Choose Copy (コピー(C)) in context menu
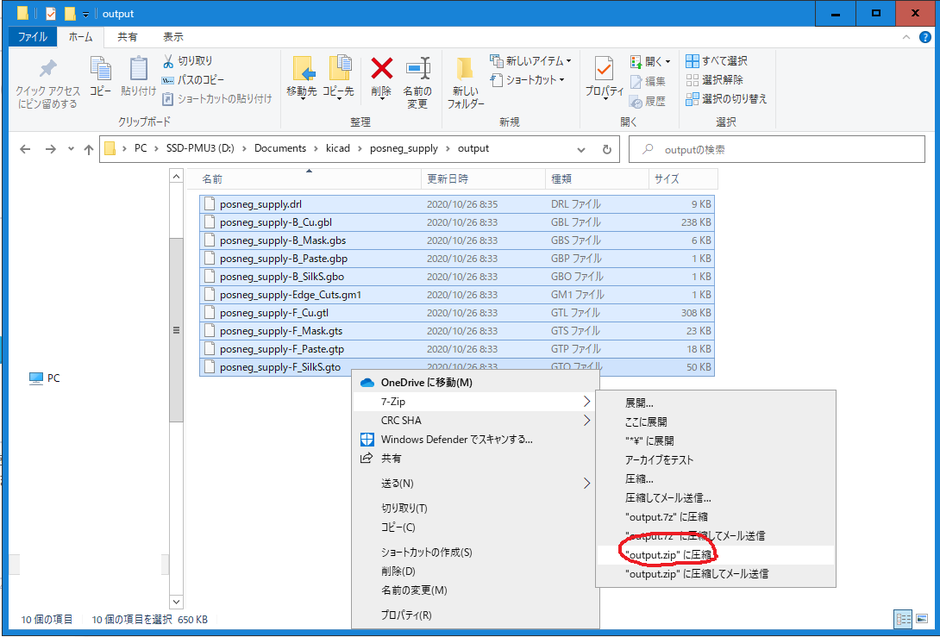940x637 pixels. (475, 527)
